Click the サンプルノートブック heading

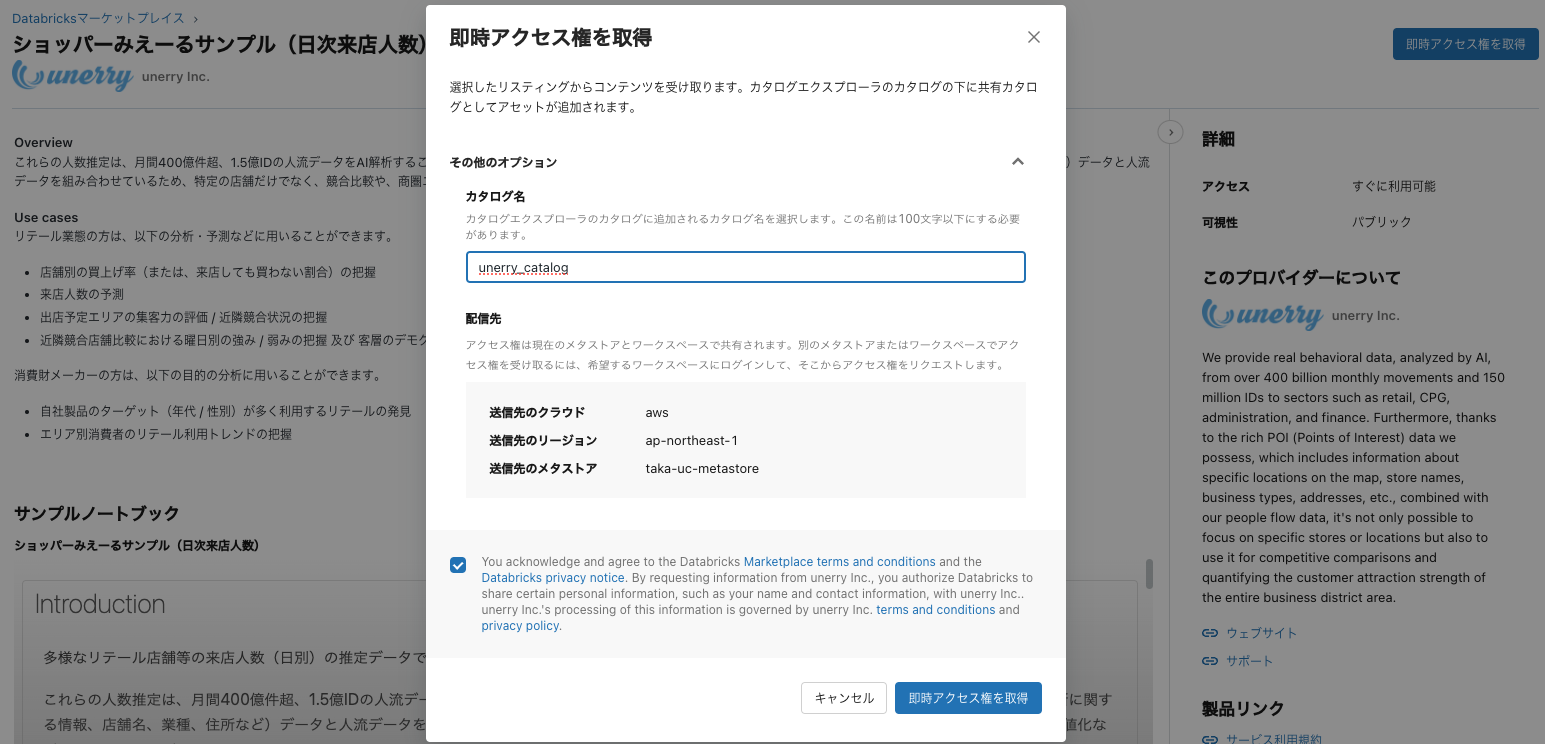click(97, 513)
